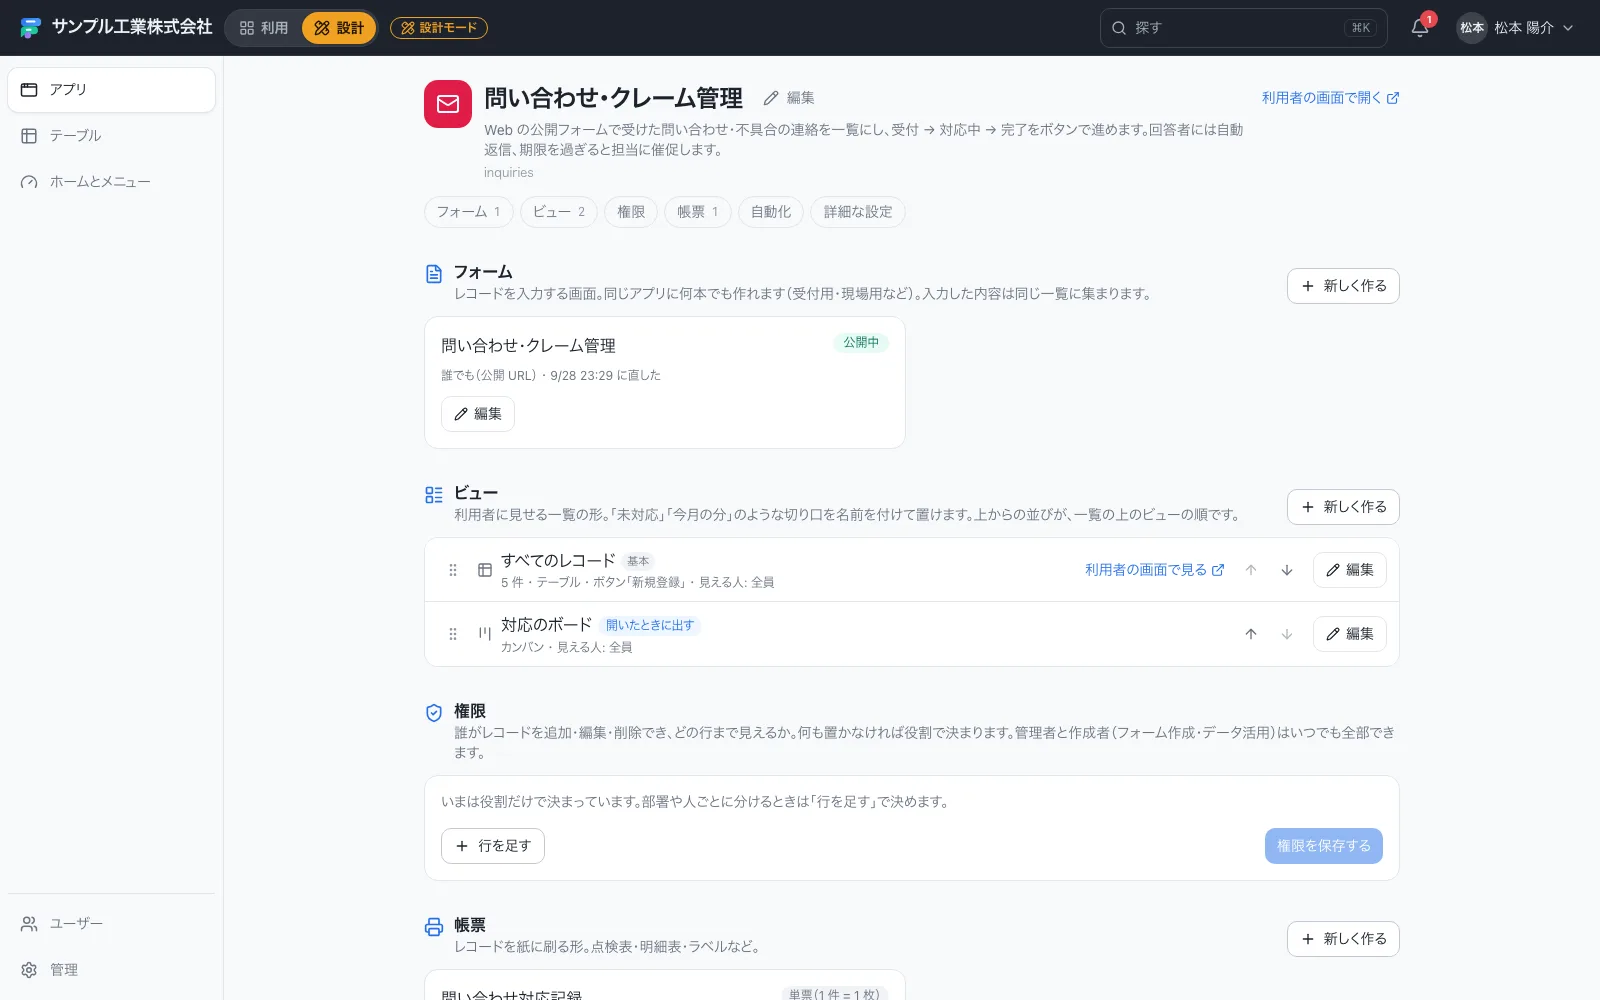Viewport: 1600px width, 1000px height.
Task: Open the notification bell
Action: coord(1420,28)
